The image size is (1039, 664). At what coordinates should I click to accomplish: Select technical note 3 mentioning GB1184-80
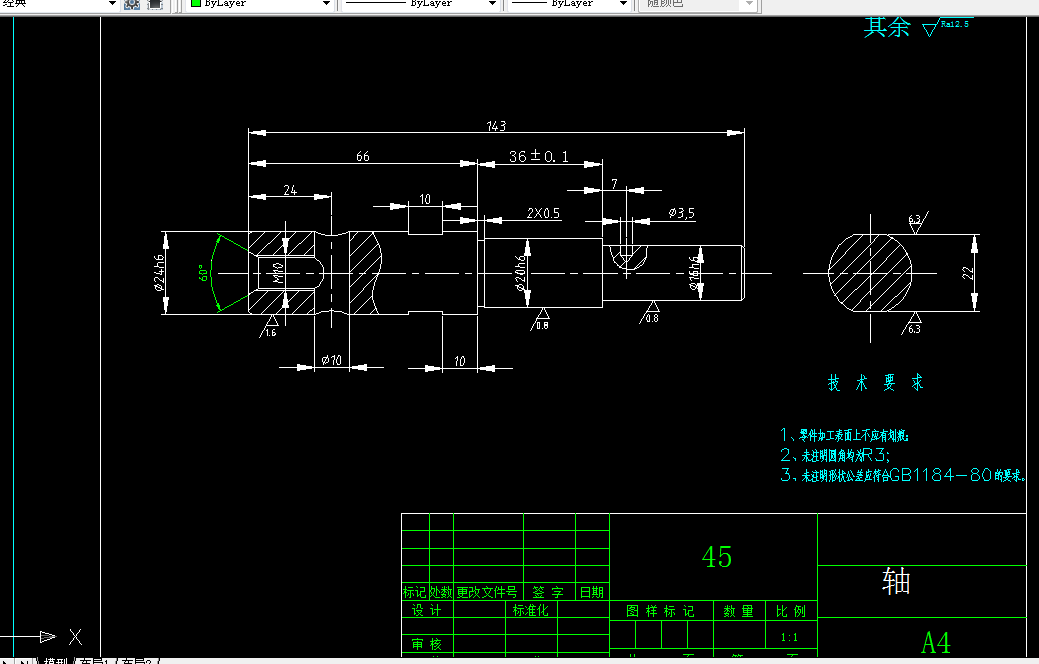click(902, 475)
